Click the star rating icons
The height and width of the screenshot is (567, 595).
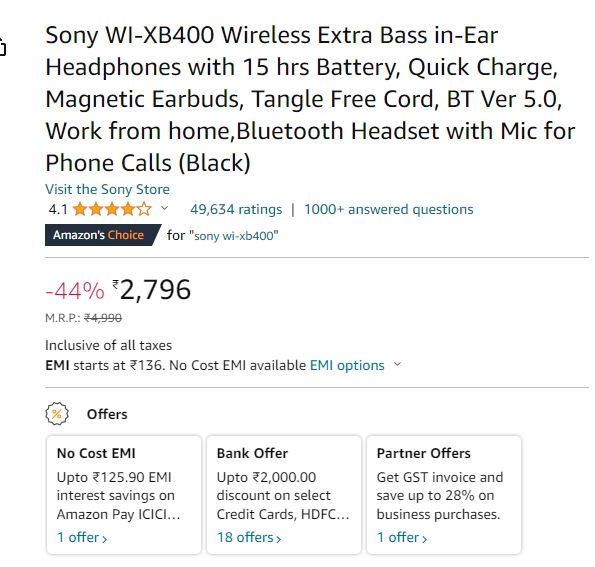pos(112,209)
